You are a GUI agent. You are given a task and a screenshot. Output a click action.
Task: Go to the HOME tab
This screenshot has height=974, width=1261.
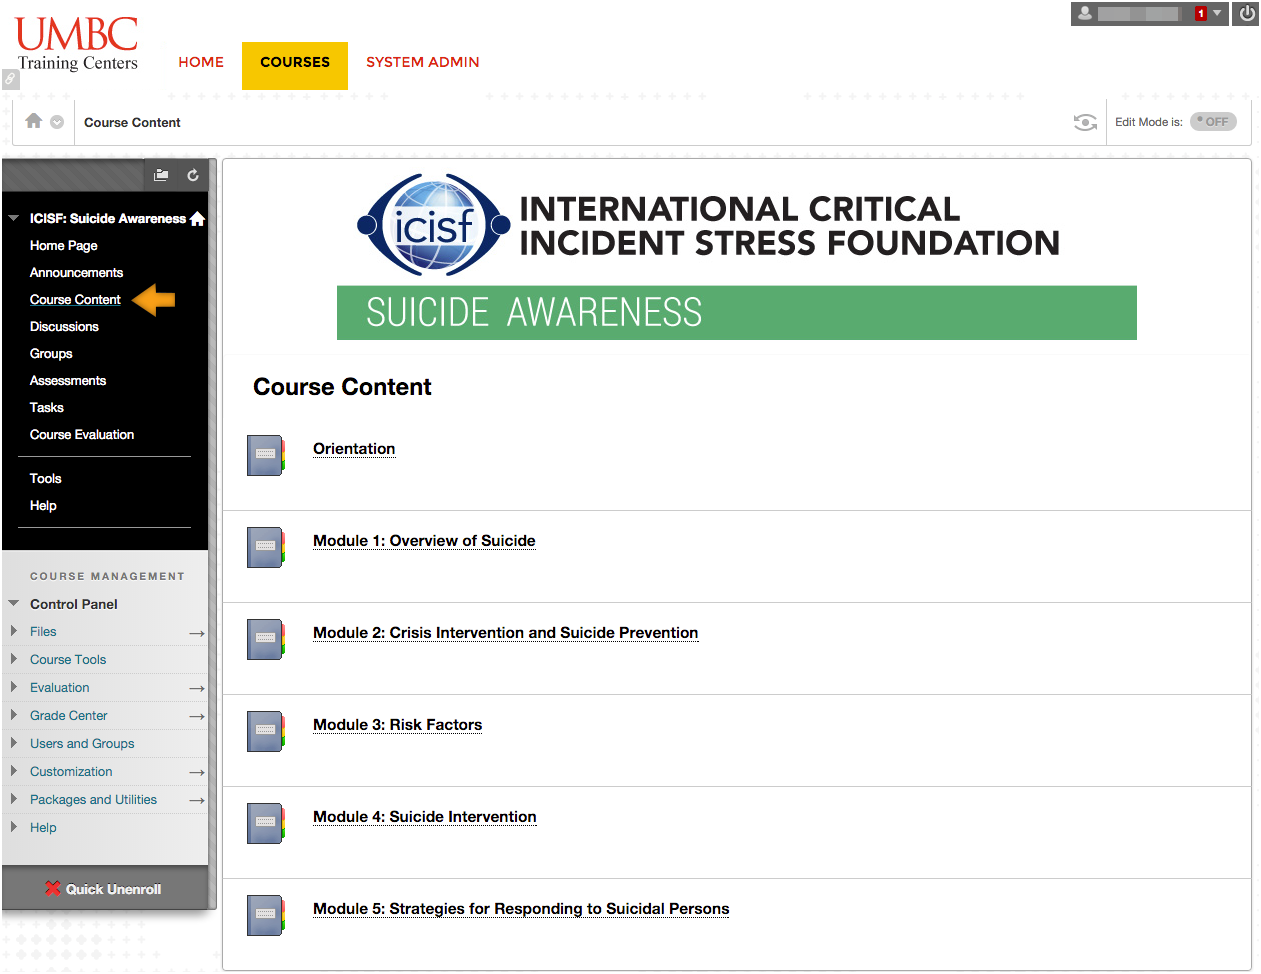point(201,62)
